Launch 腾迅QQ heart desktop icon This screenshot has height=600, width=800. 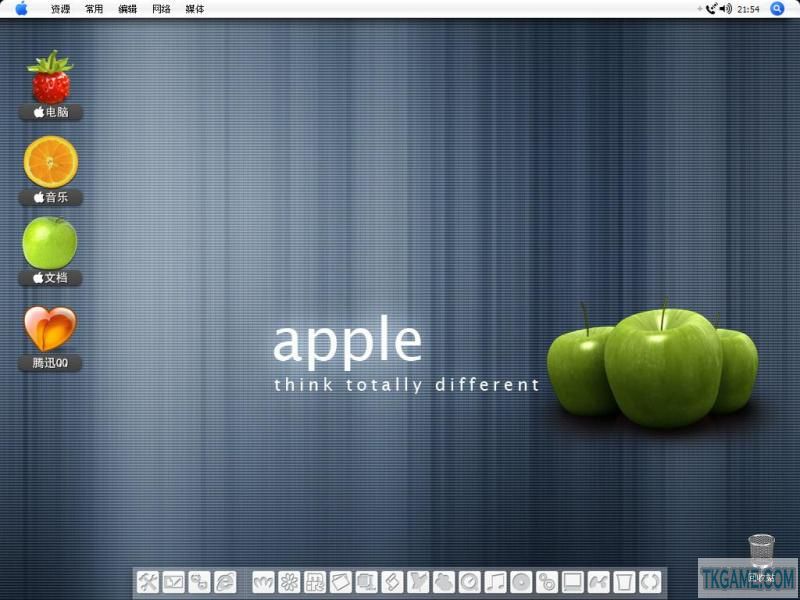[x=50, y=329]
